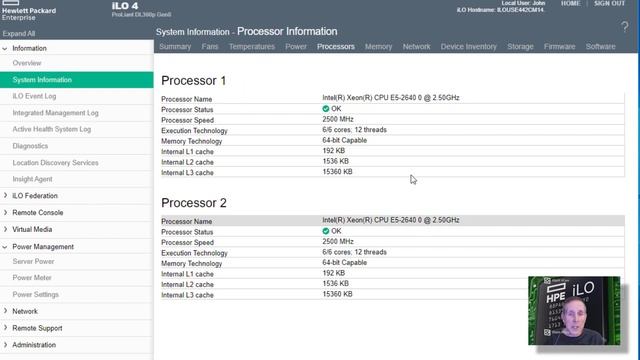The width and height of the screenshot is (640, 360).
Task: Open the Device Inventory tab
Action: pos(469,47)
